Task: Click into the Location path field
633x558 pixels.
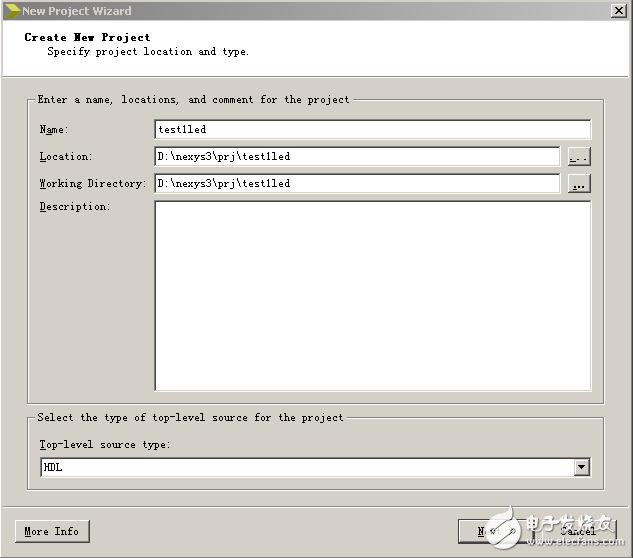Action: (x=357, y=156)
